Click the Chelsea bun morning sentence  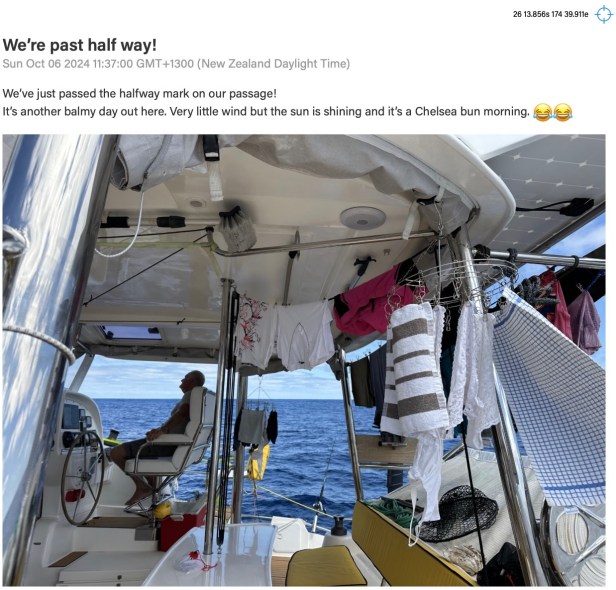pyautogui.click(x=266, y=112)
